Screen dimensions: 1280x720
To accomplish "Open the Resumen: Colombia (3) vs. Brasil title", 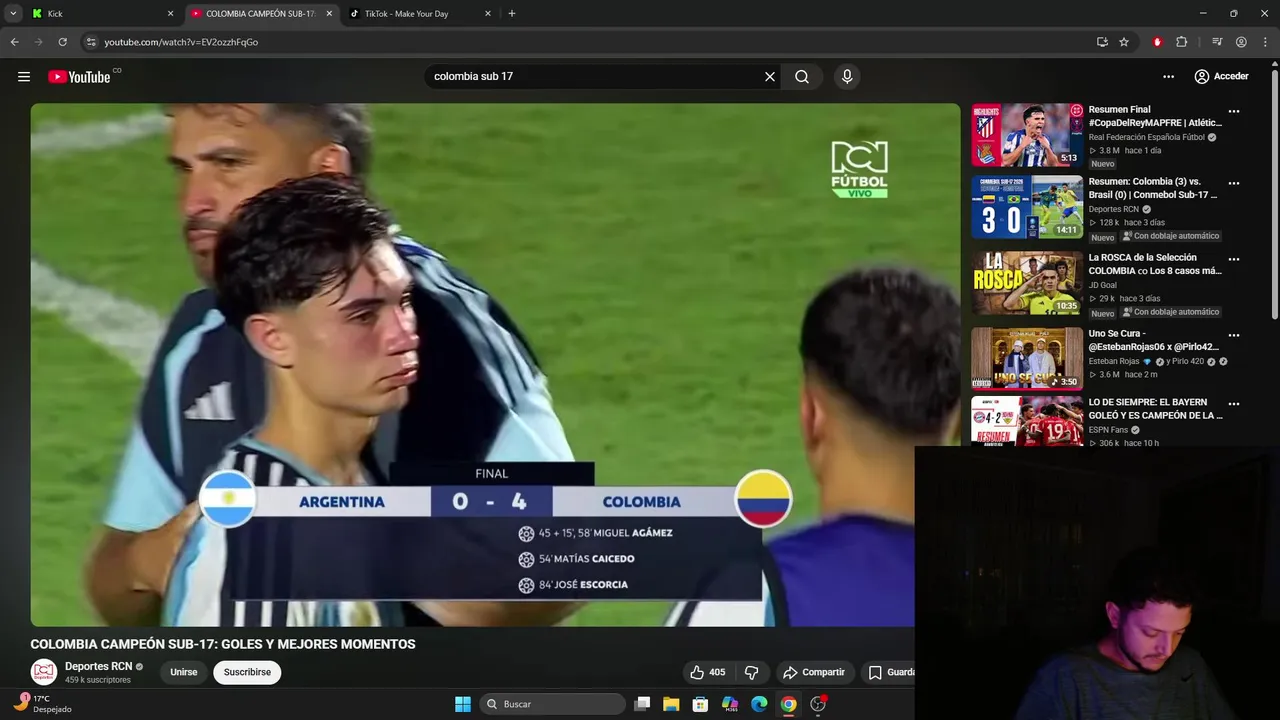I will tap(1153, 188).
